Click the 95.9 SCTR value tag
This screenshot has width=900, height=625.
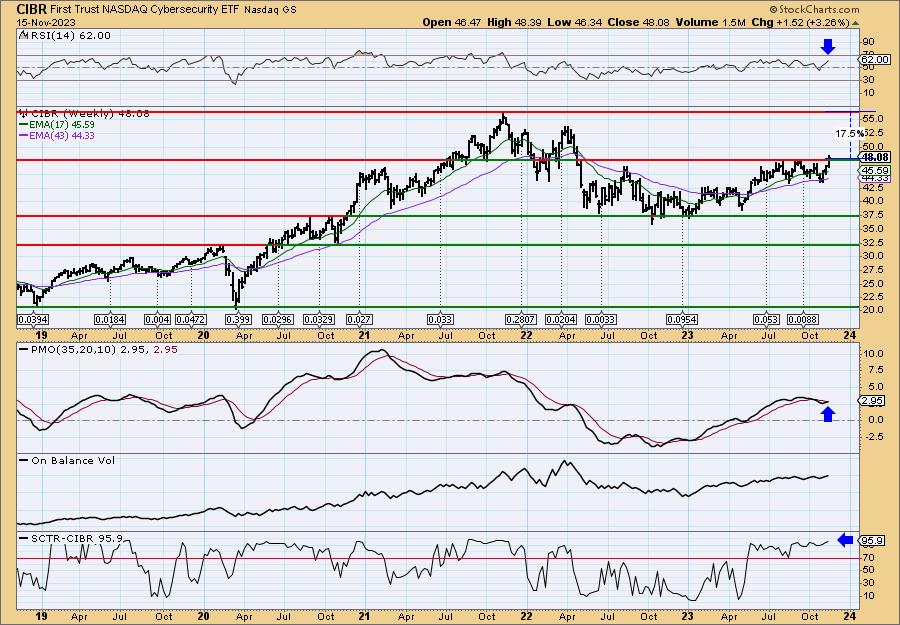(x=871, y=541)
